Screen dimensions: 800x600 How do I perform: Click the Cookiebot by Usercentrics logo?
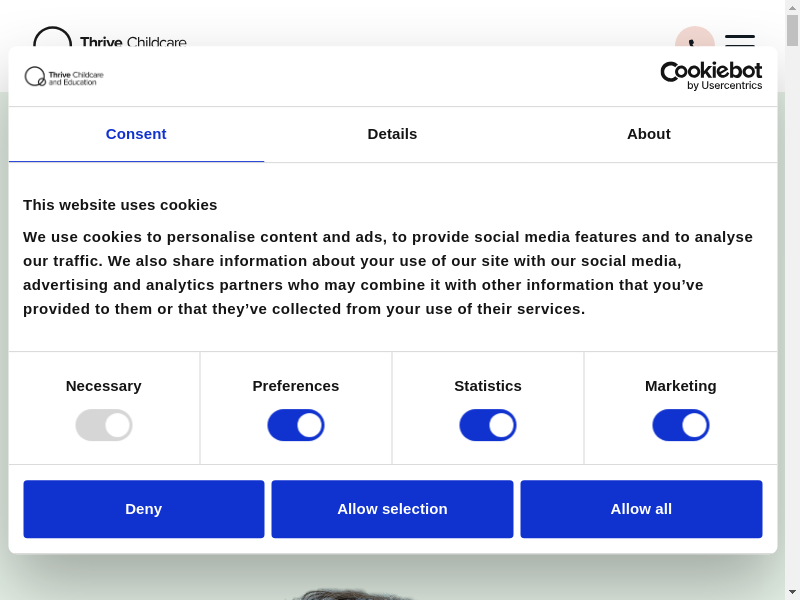click(x=711, y=76)
